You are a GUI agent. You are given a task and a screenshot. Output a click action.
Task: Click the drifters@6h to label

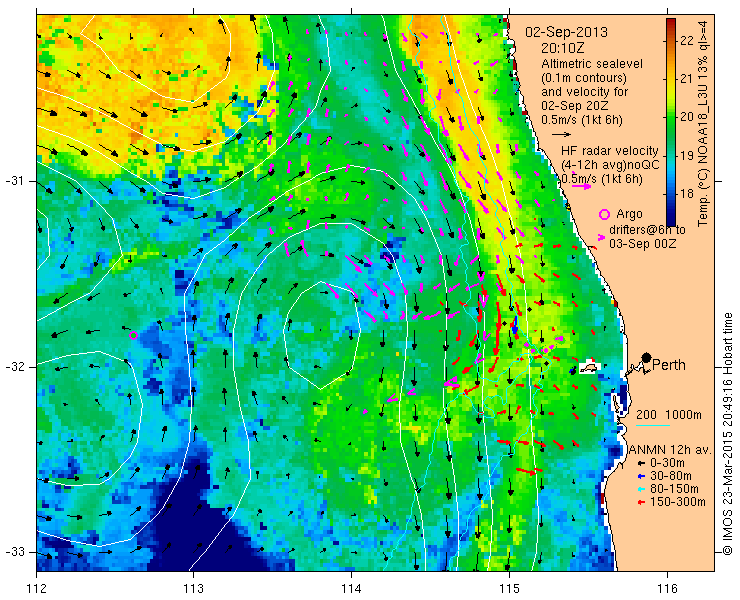pyautogui.click(x=647, y=230)
